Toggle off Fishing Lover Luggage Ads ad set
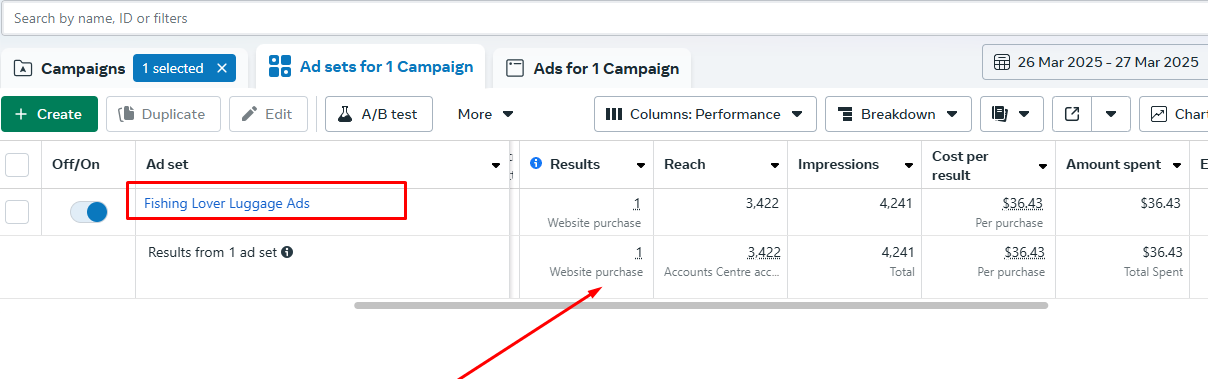1208x379 pixels. pos(88,212)
